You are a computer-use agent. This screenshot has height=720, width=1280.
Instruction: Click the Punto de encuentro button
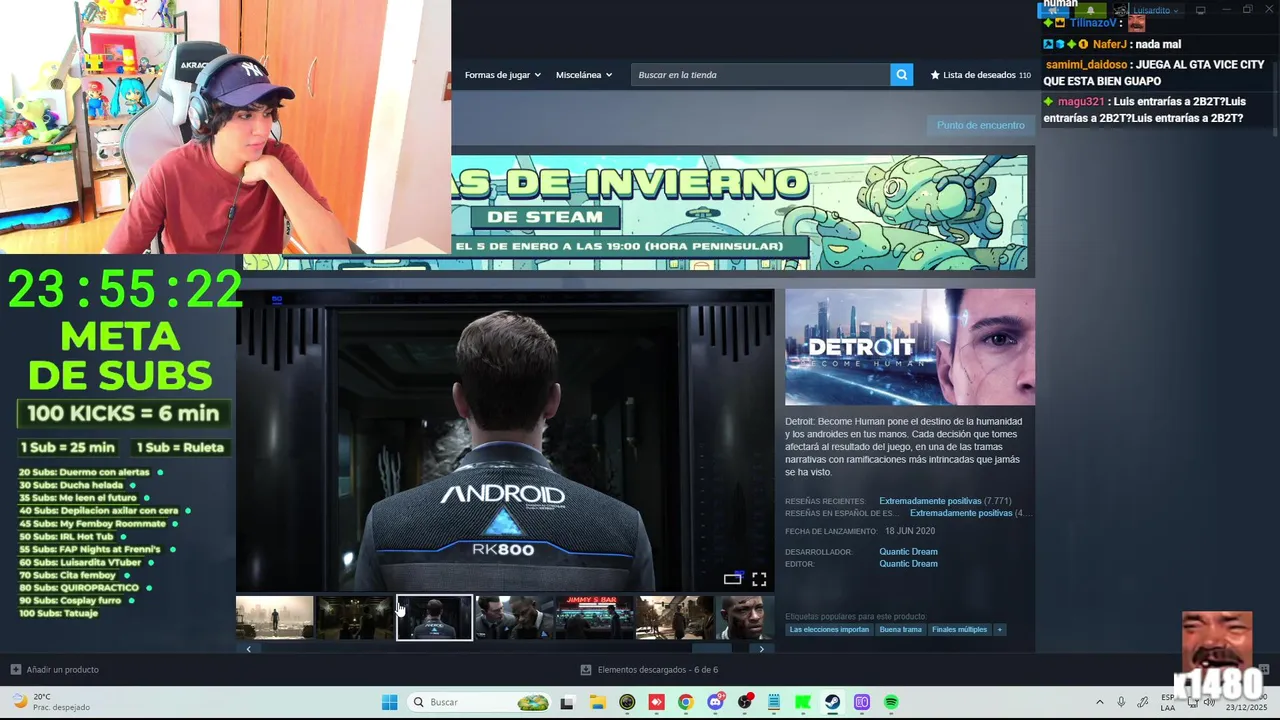(x=980, y=125)
